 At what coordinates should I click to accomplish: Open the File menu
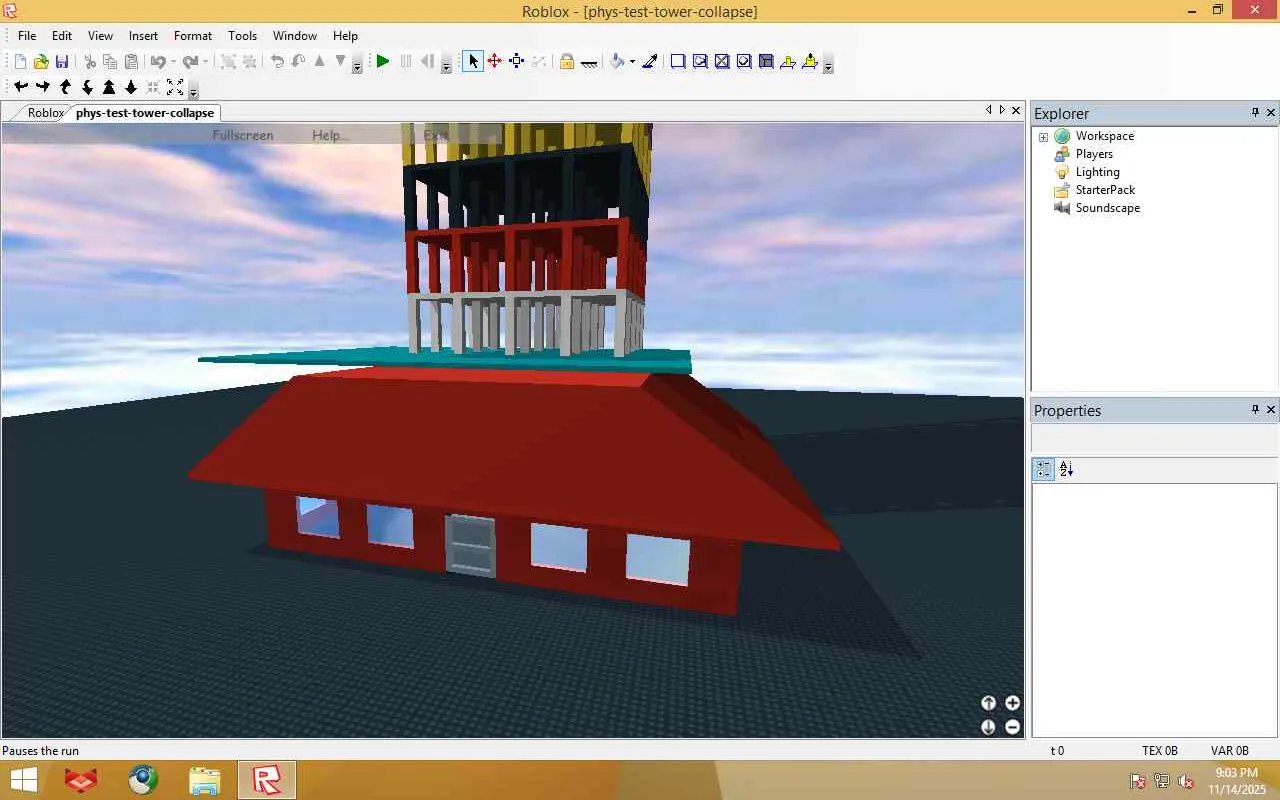(27, 36)
